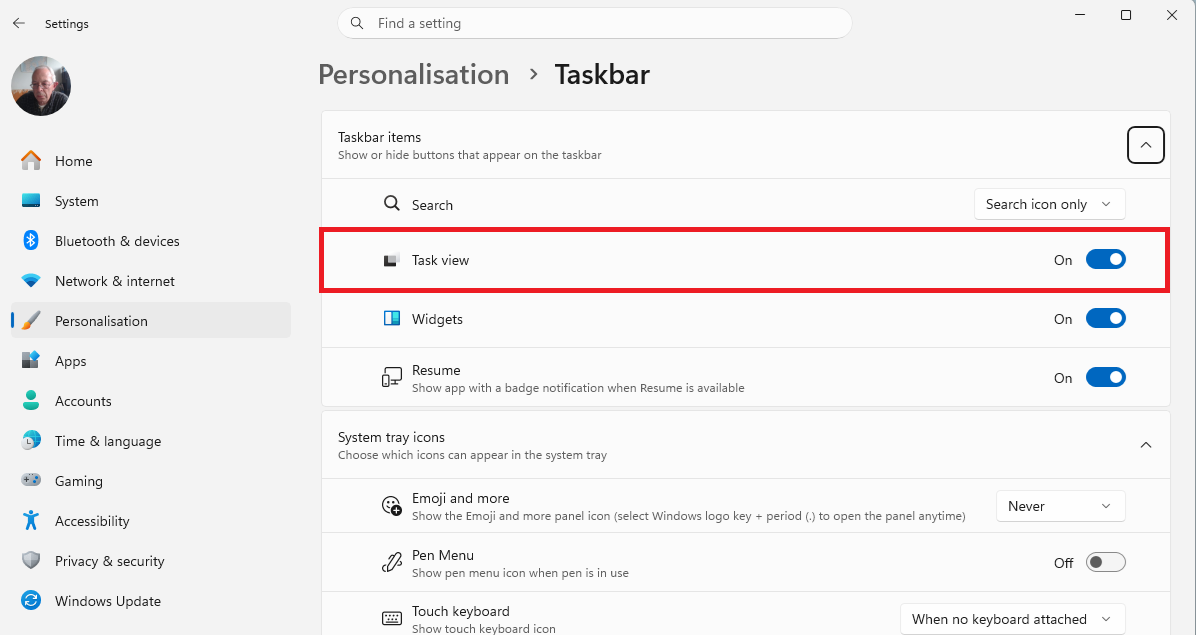Viewport: 1196px width, 635px height.
Task: Click the back arrow in Settings
Action: pos(19,24)
